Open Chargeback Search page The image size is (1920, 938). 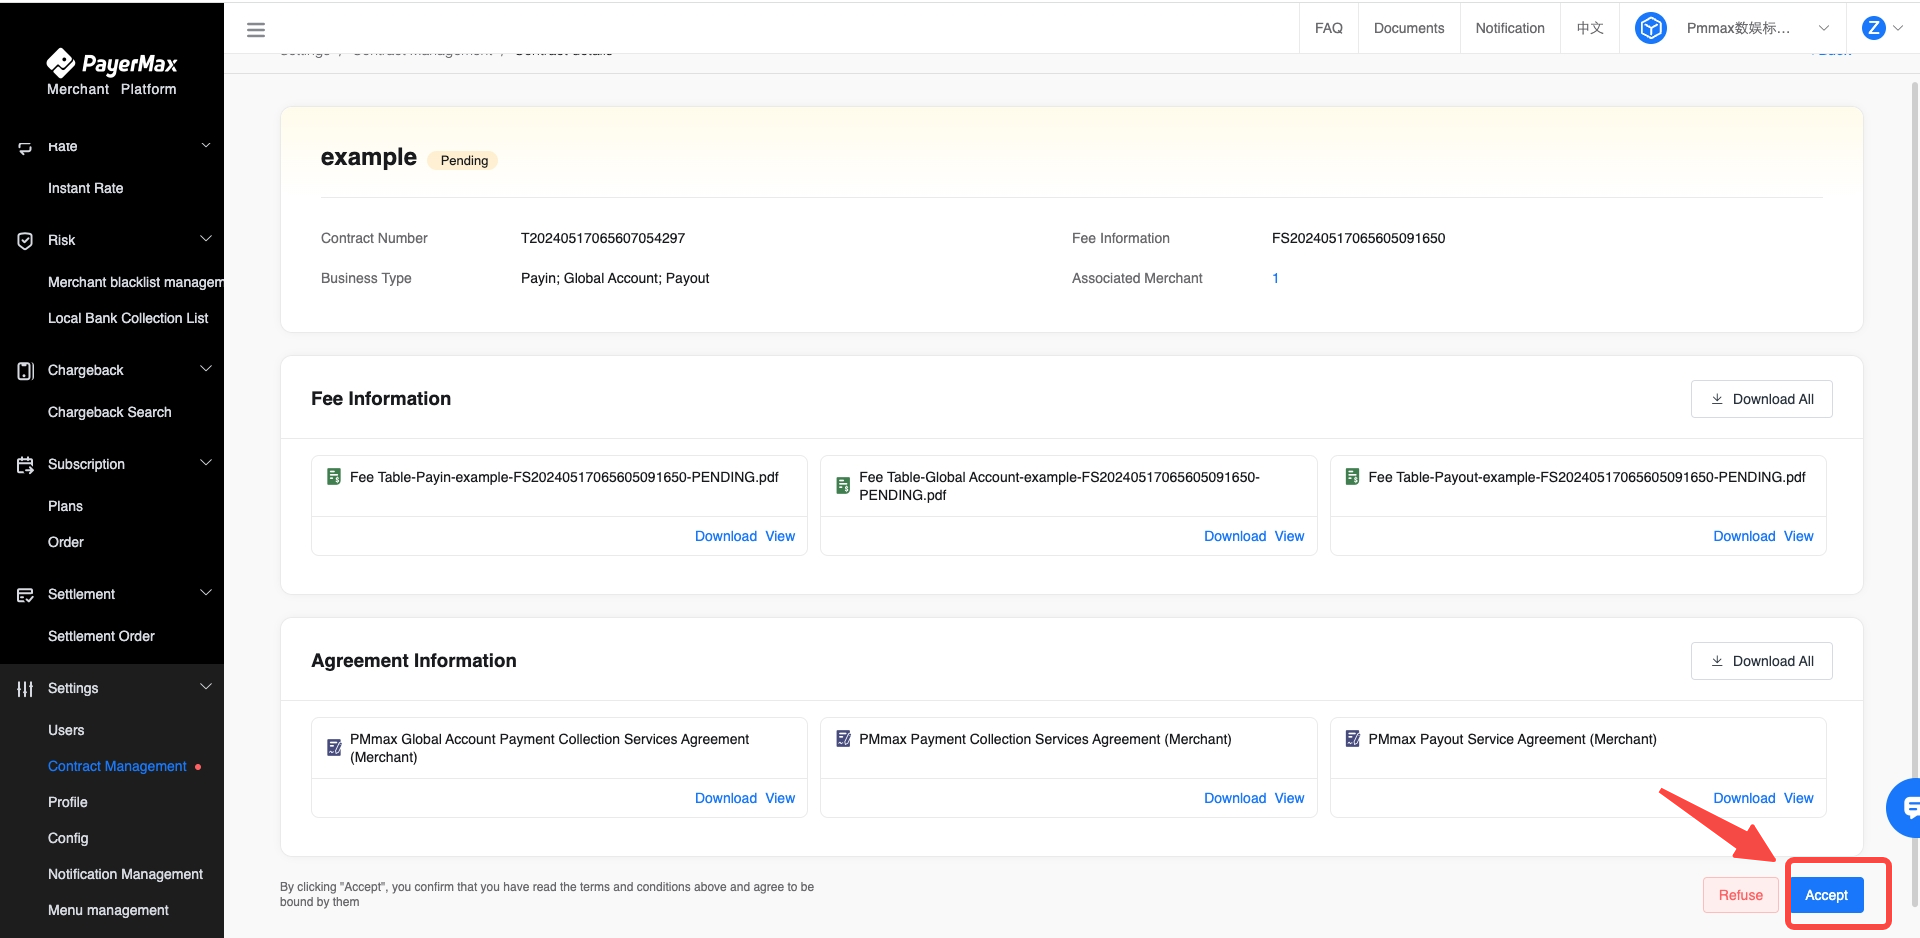click(x=110, y=412)
